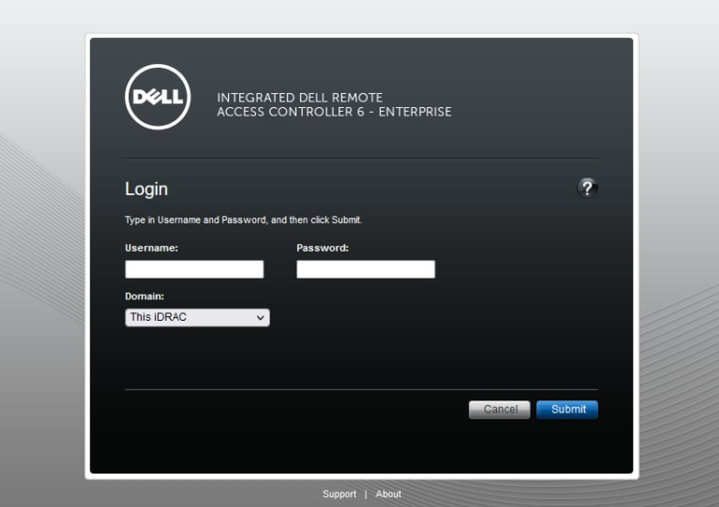Click the 'Integrated Dell Remote' title line

pos(300,98)
